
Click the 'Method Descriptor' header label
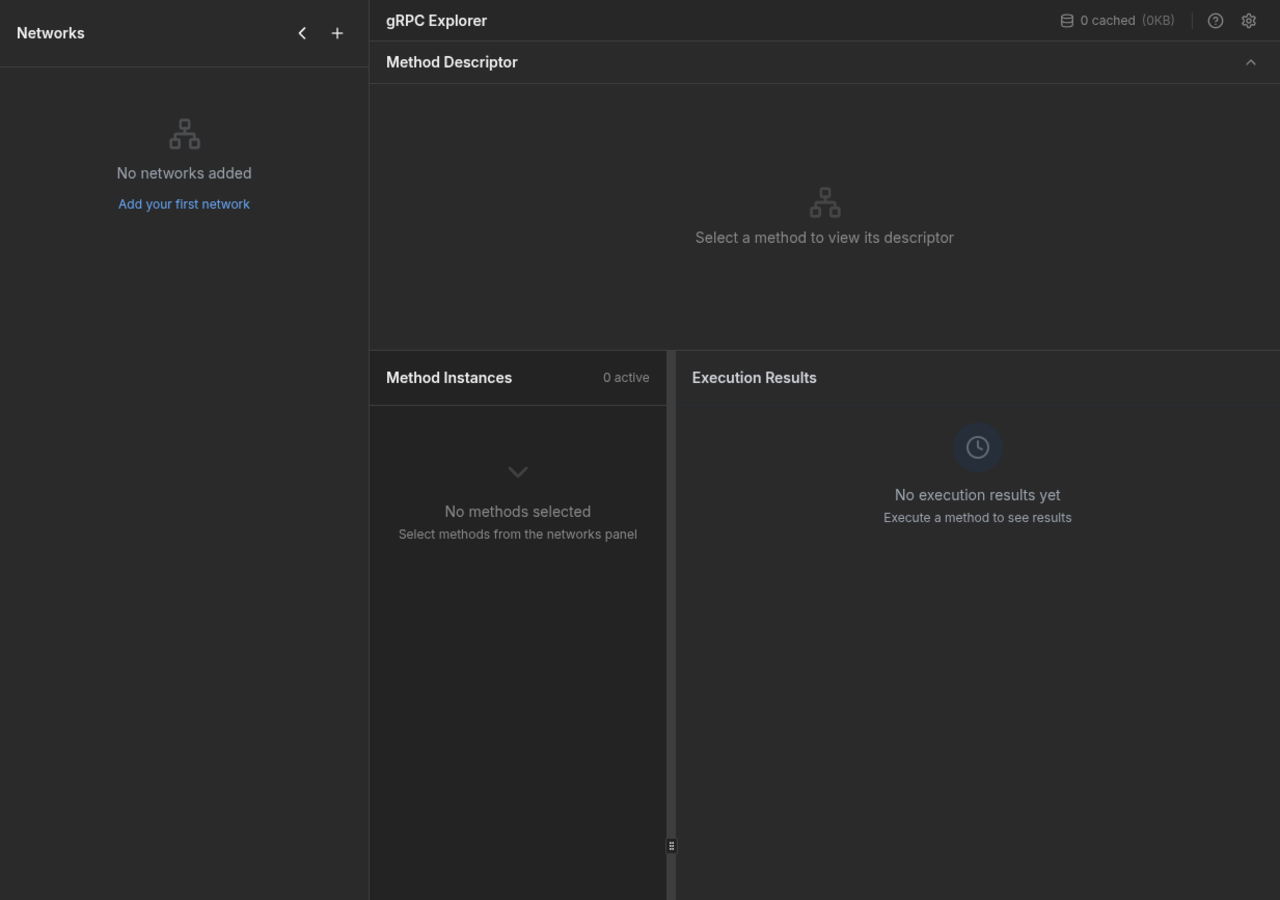coord(452,62)
